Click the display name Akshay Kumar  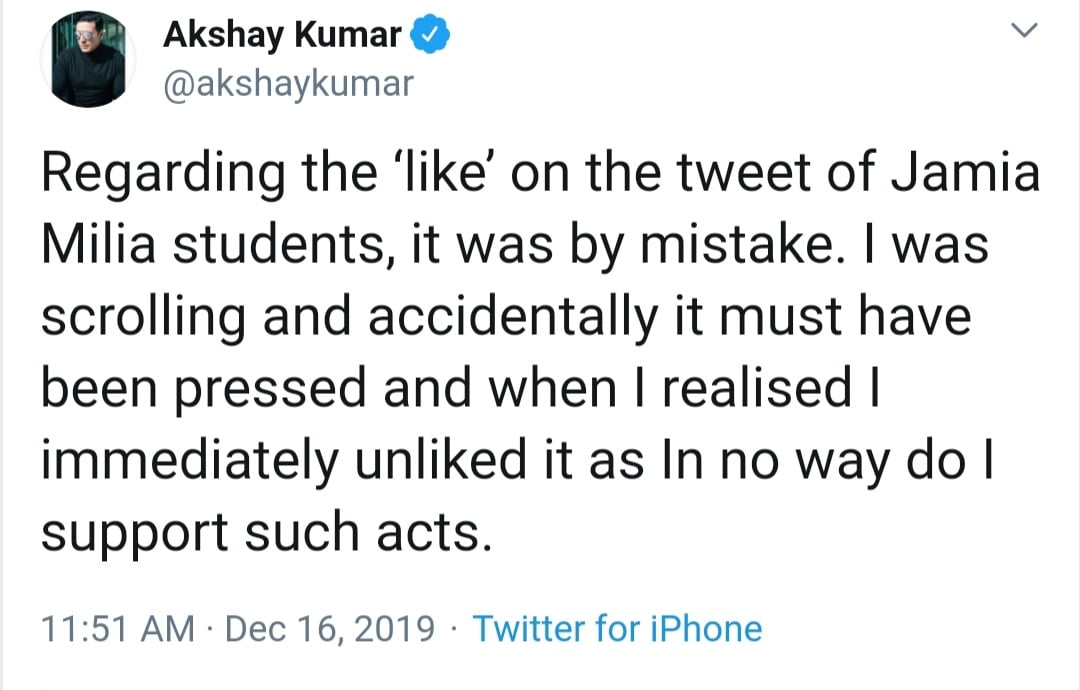coord(282,36)
